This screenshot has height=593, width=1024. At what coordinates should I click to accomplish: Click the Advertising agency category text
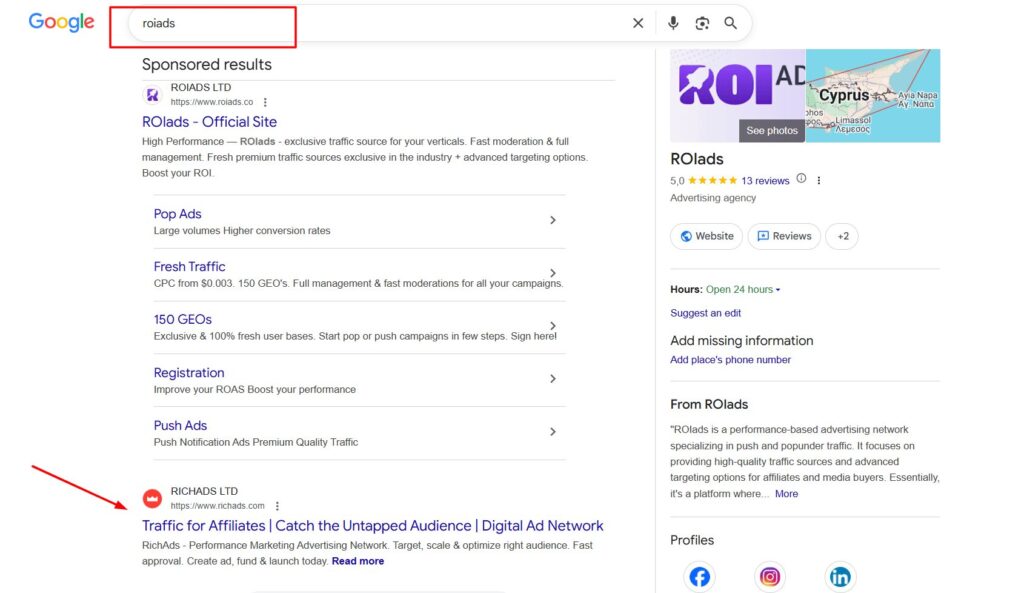click(x=713, y=198)
